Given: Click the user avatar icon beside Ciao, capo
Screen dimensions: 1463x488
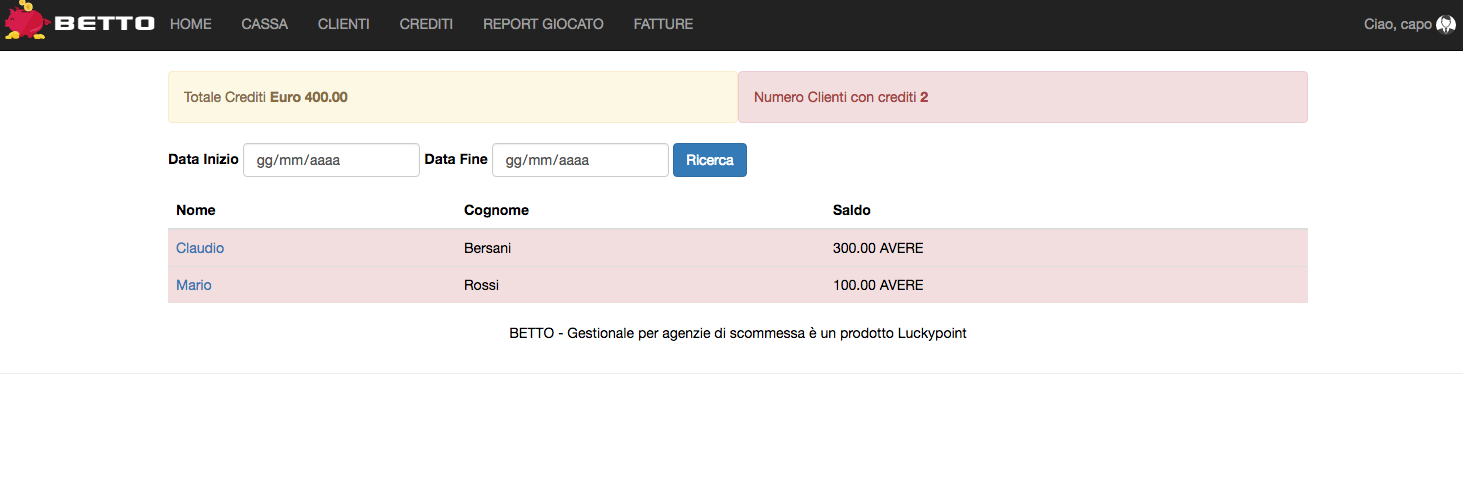Looking at the screenshot, I should click(x=1445, y=24).
